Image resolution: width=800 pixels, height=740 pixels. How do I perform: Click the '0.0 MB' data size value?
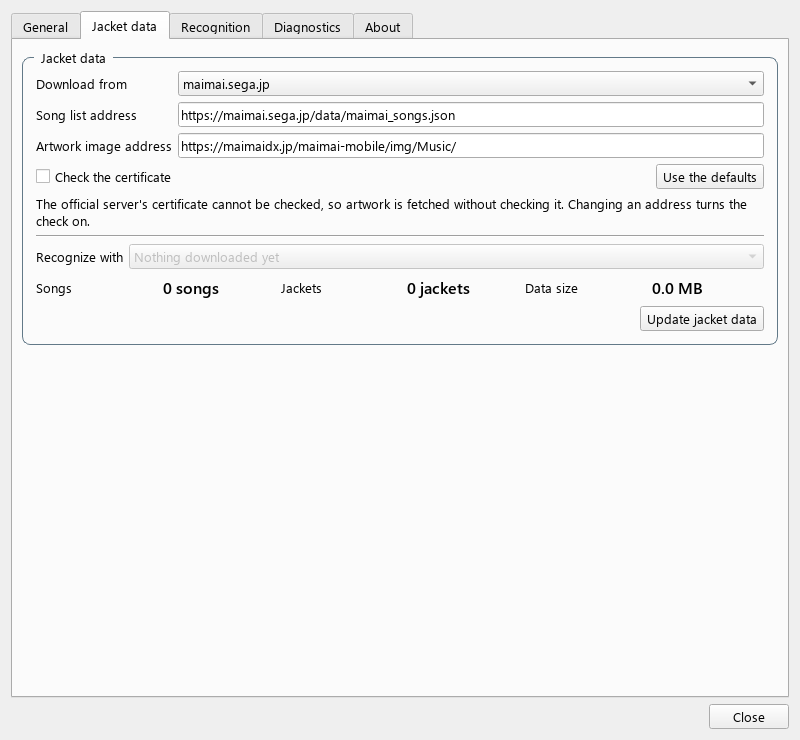pyautogui.click(x=677, y=289)
